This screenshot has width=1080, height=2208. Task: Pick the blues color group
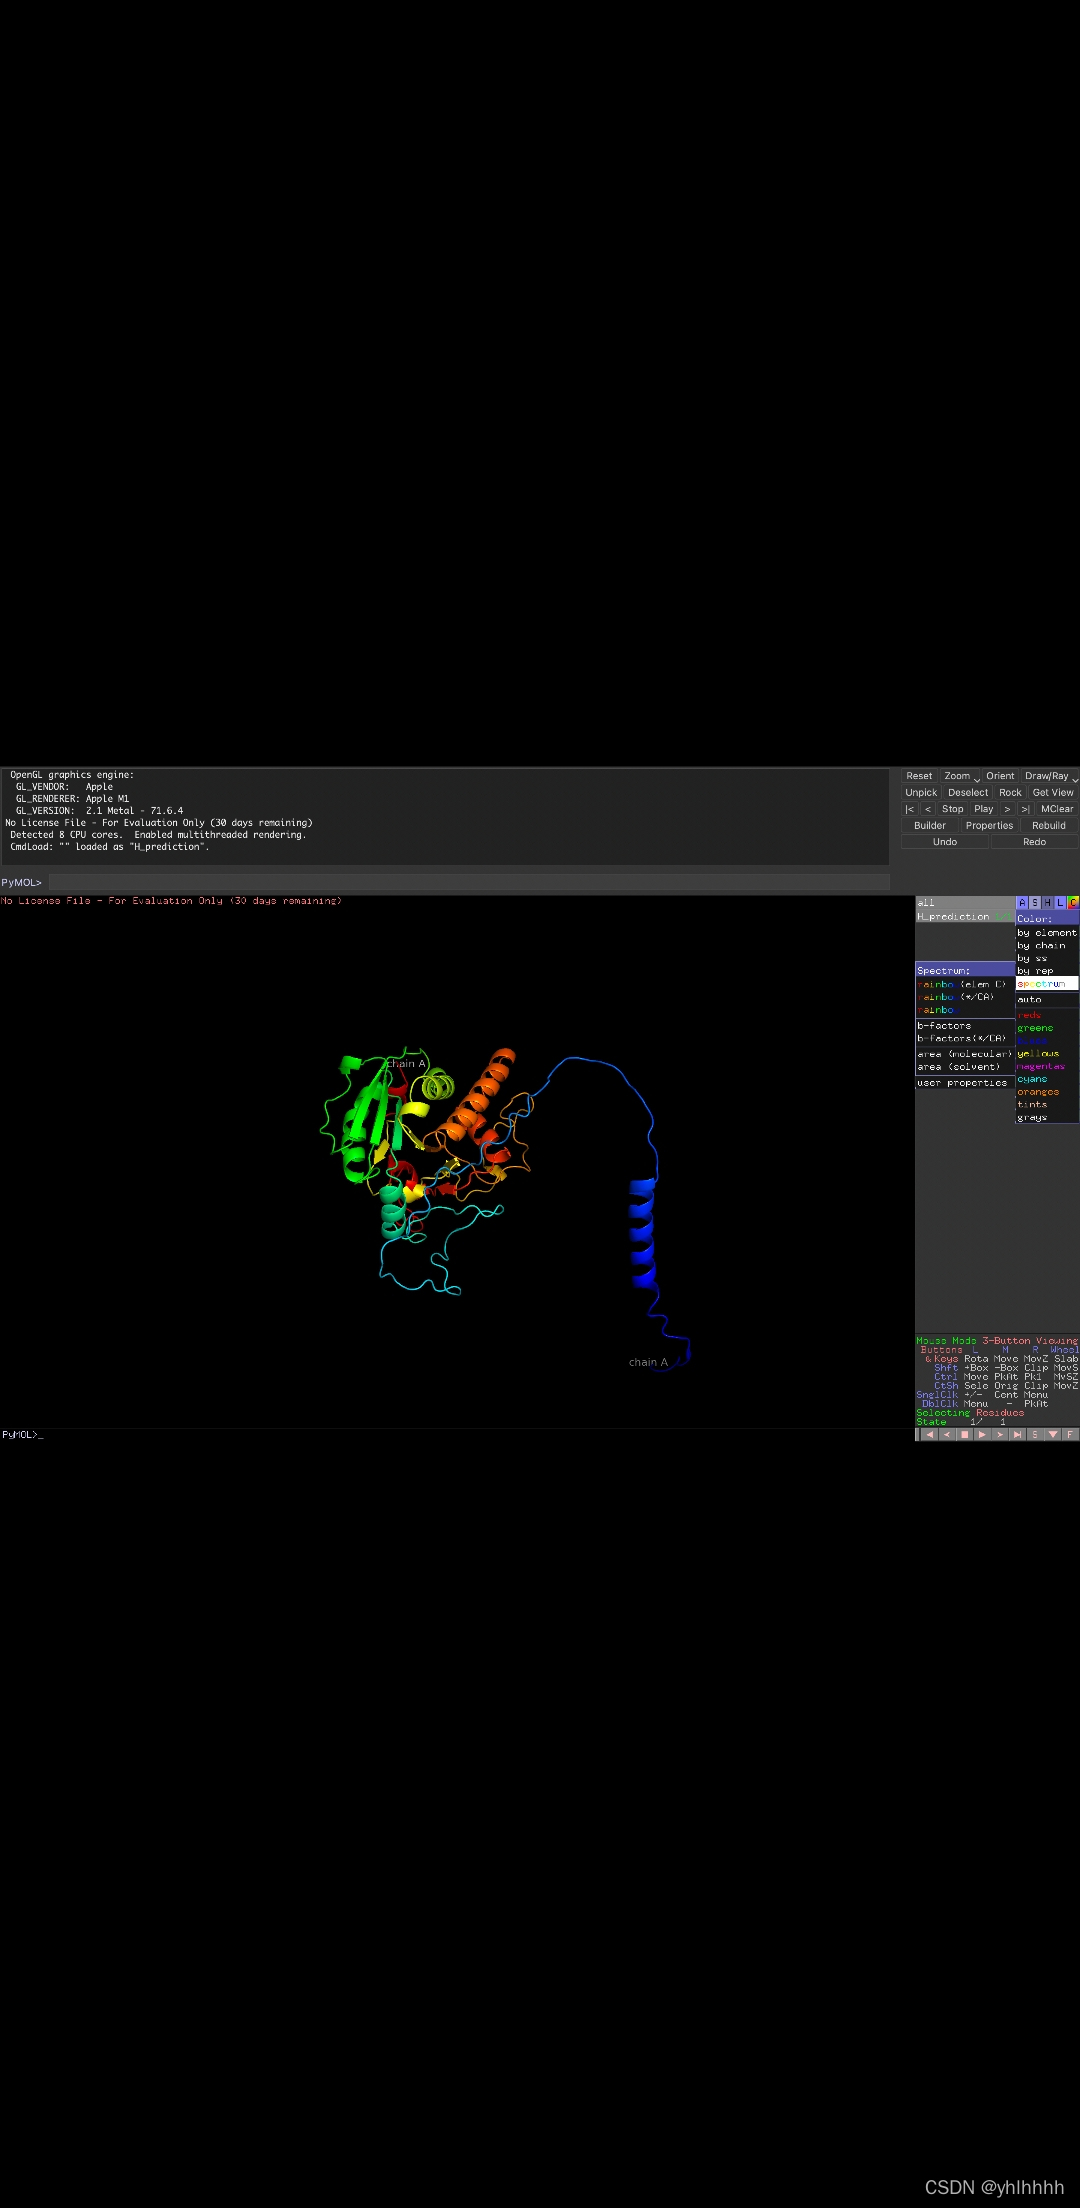[x=1047, y=1041]
